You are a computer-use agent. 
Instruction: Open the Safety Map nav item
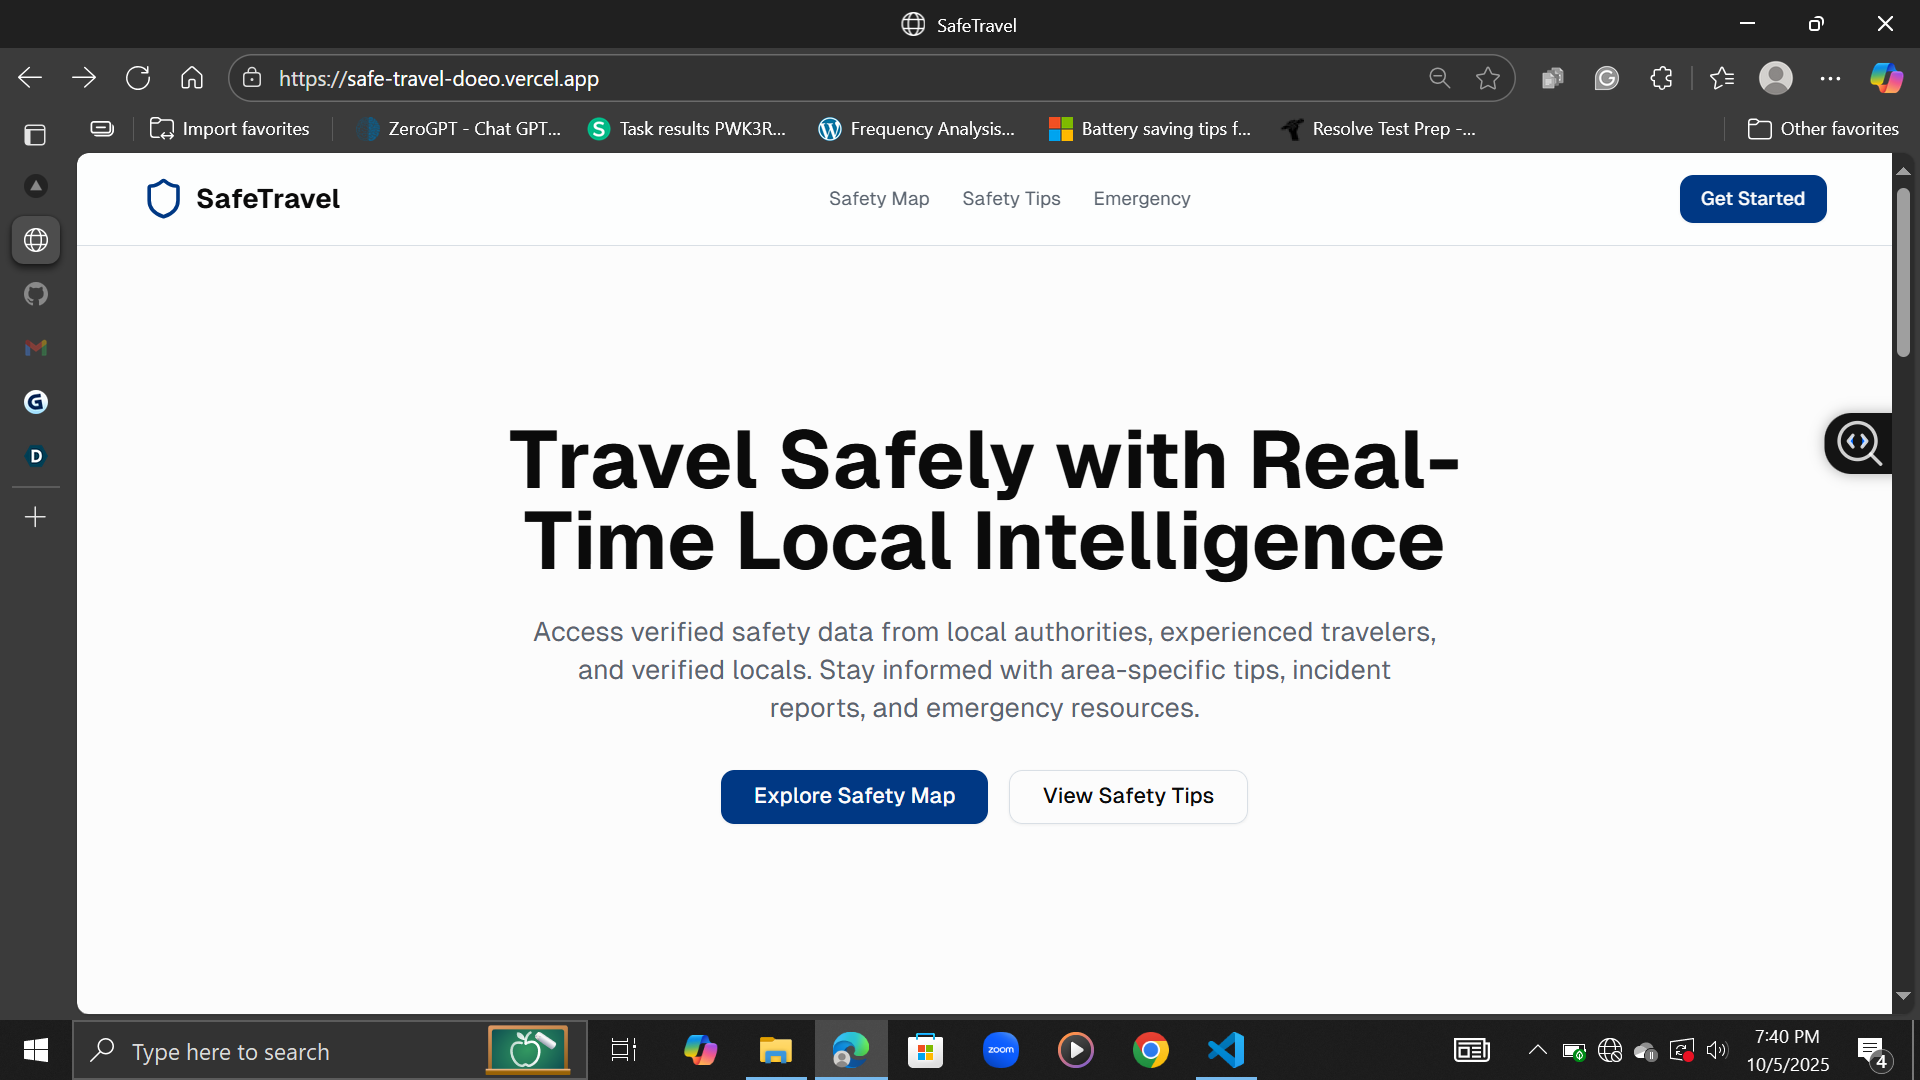[879, 199]
